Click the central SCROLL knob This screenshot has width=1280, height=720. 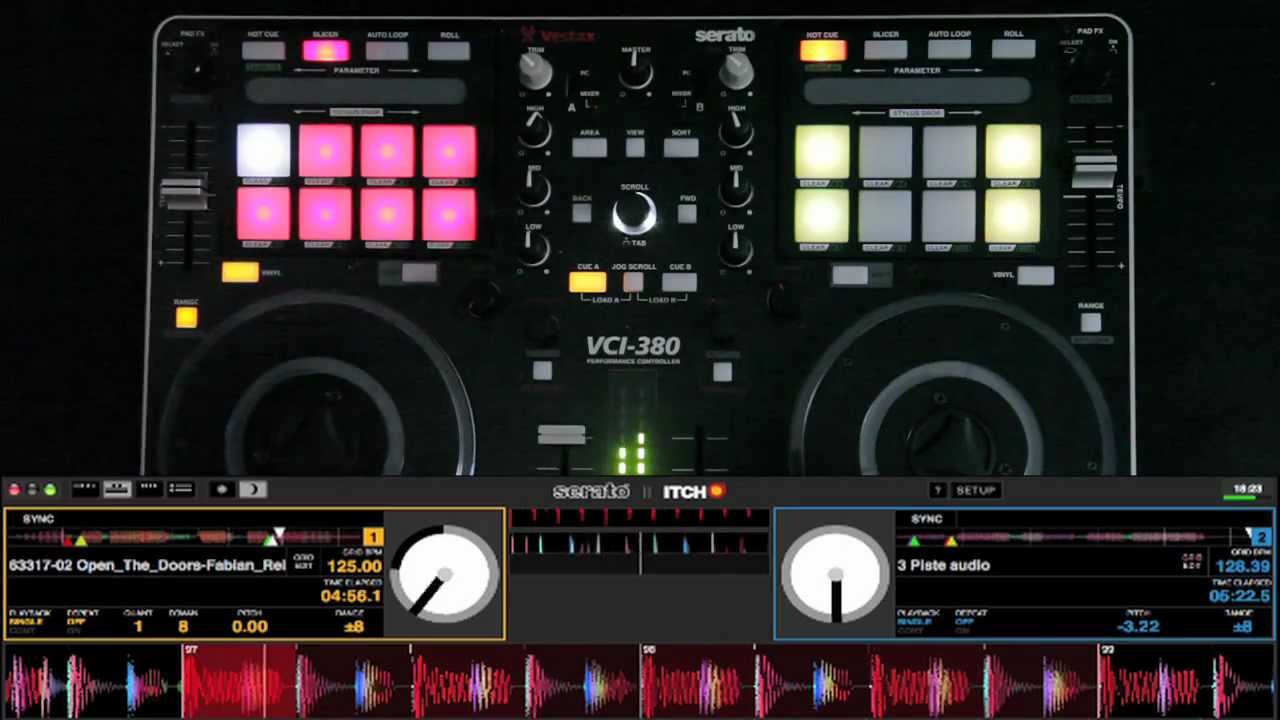[x=635, y=214]
